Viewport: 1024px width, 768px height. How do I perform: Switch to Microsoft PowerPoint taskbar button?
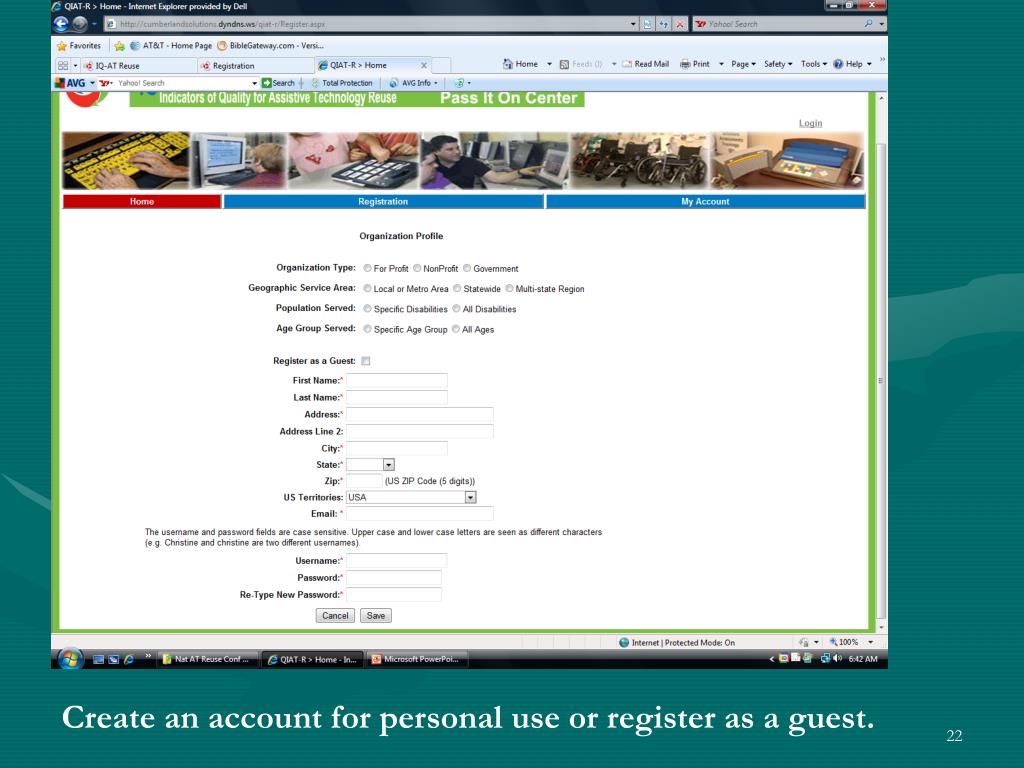click(x=418, y=660)
